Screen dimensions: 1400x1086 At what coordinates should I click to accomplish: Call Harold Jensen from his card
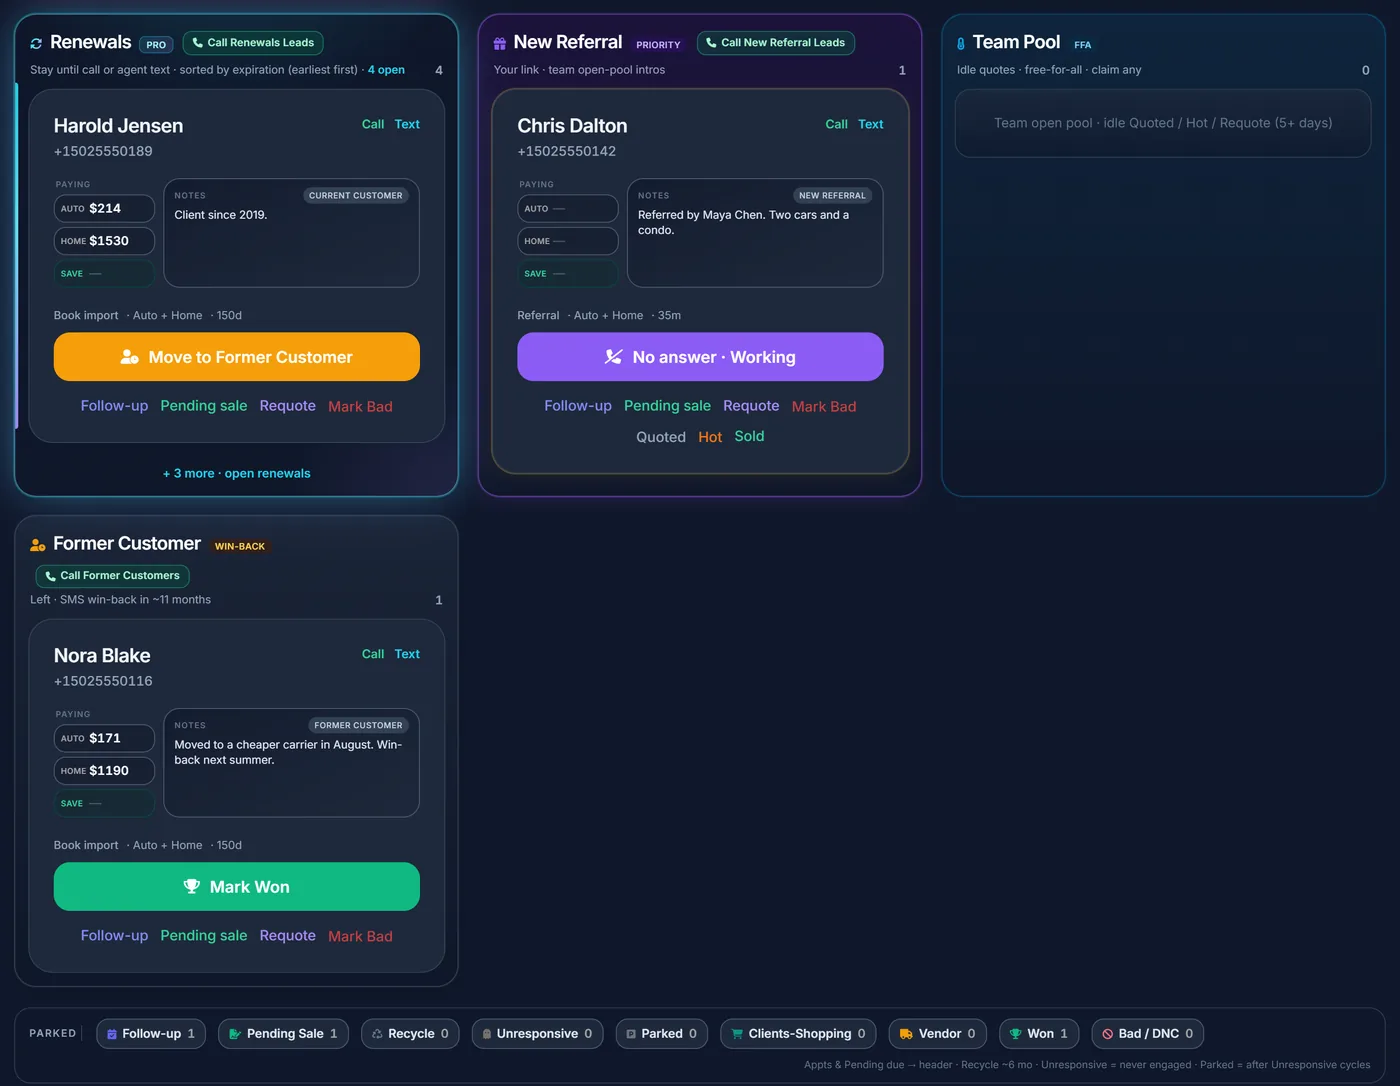[373, 124]
